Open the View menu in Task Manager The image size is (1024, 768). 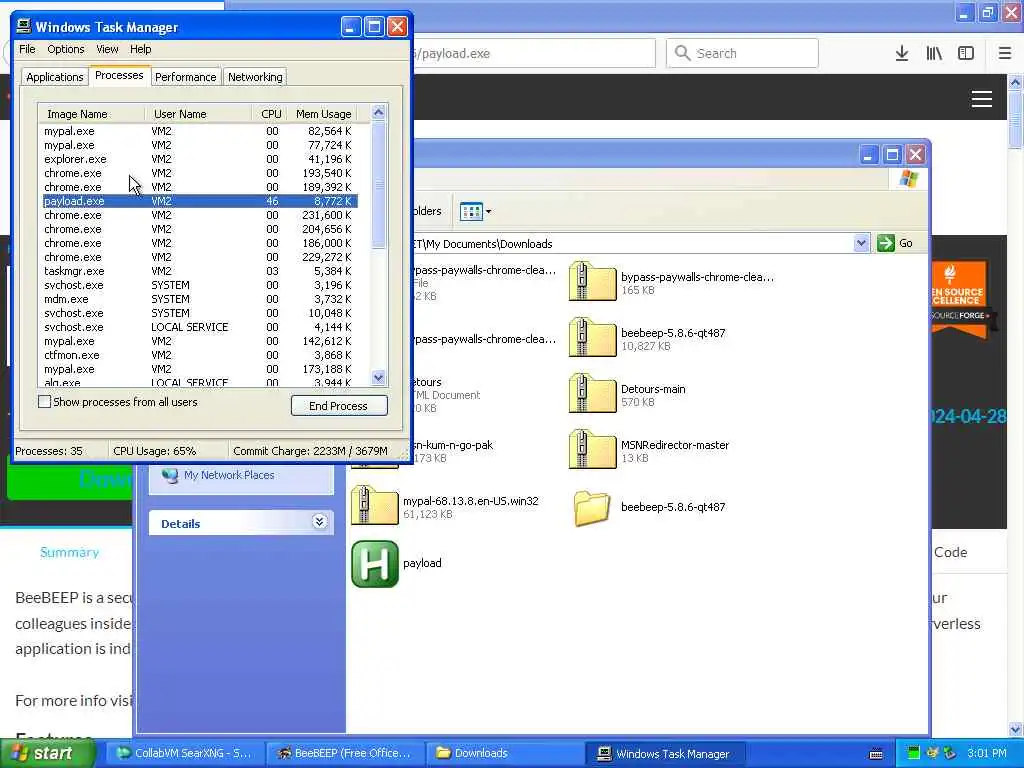pos(107,49)
